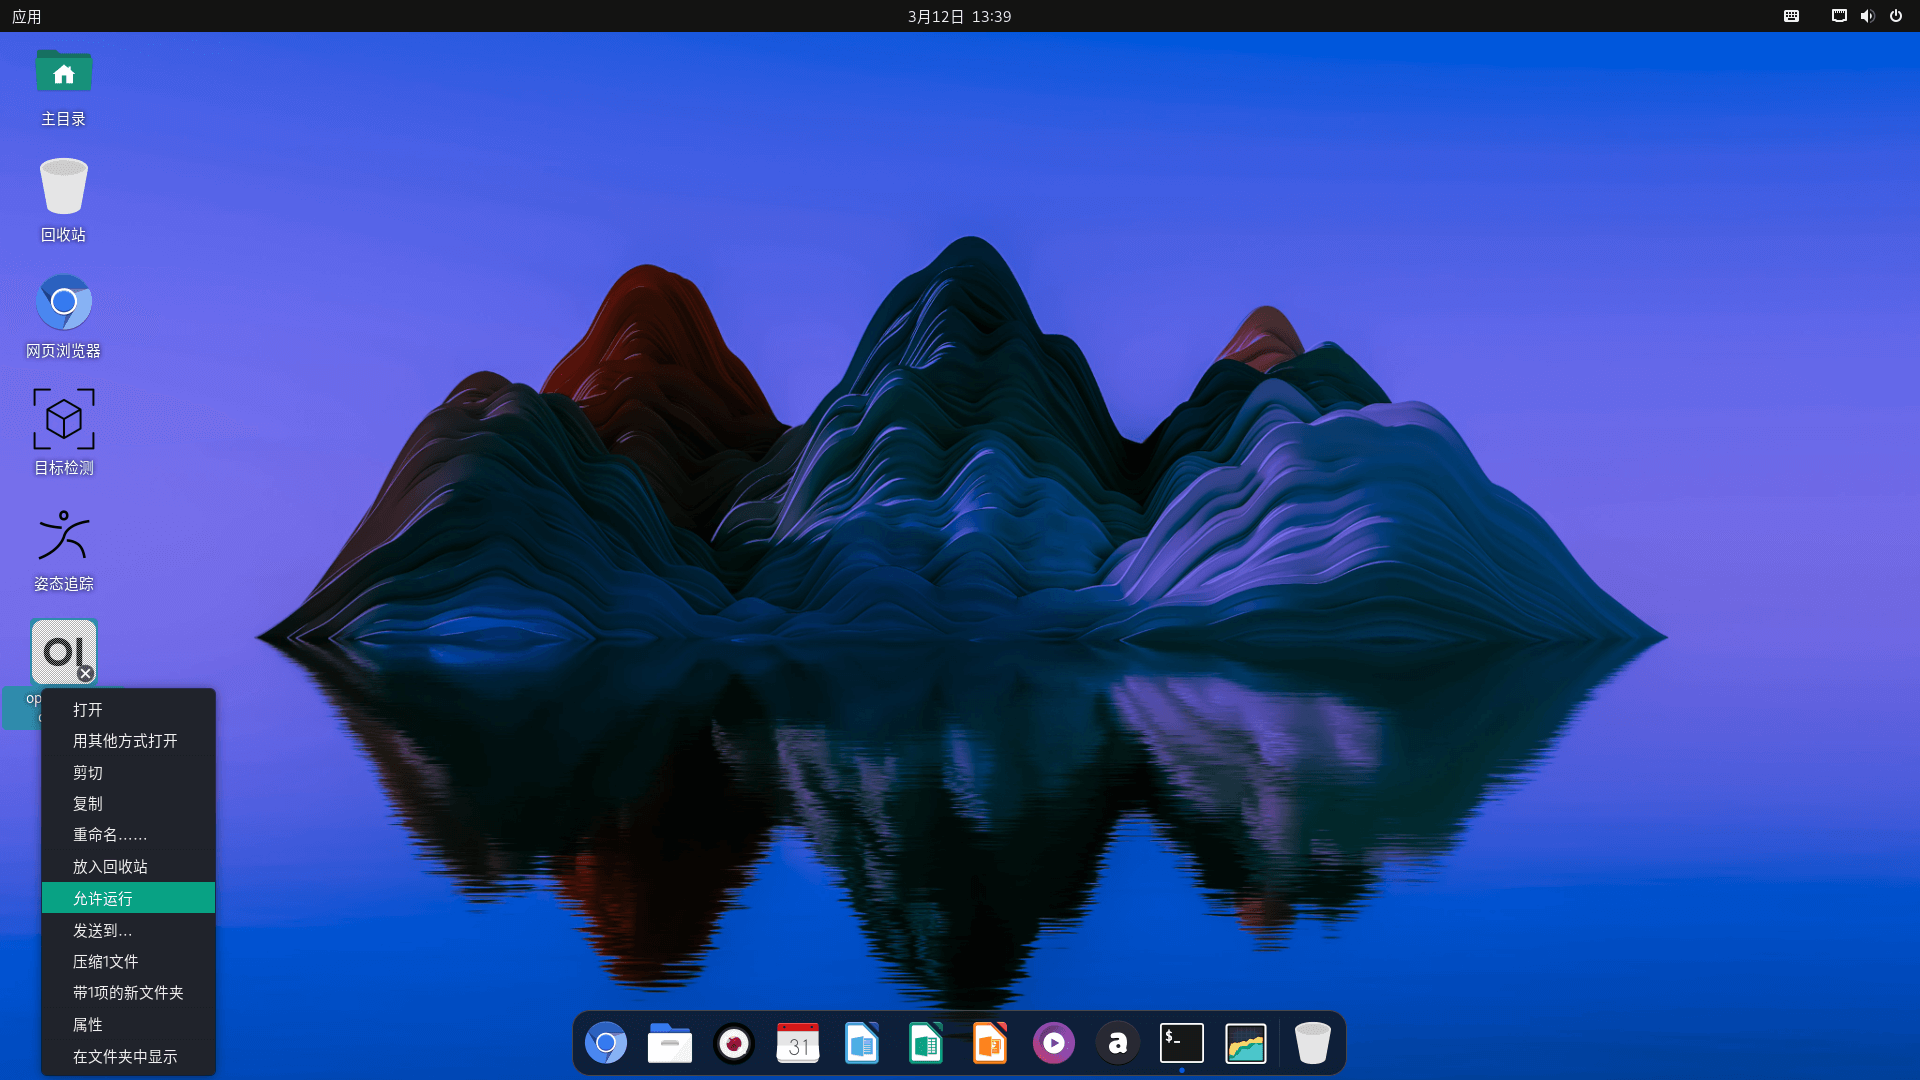Viewport: 1920px width, 1080px height.
Task: Launch system monitor chart icon in dock
Action: coord(1245,1043)
